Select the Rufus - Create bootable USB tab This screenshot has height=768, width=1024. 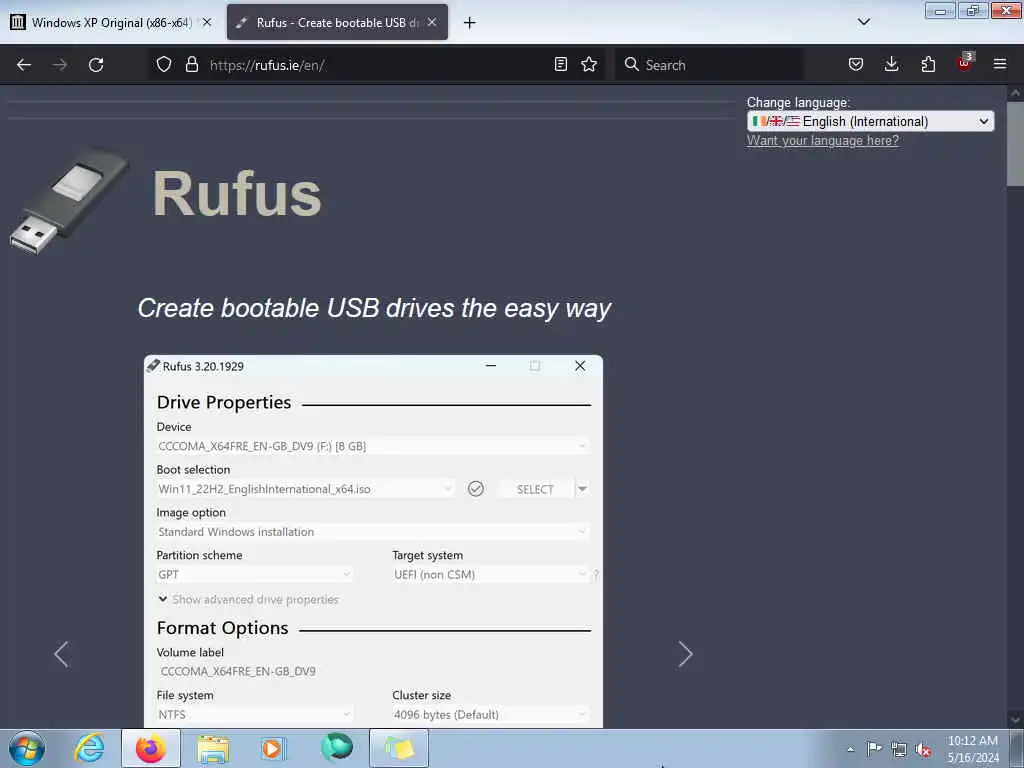(337, 23)
